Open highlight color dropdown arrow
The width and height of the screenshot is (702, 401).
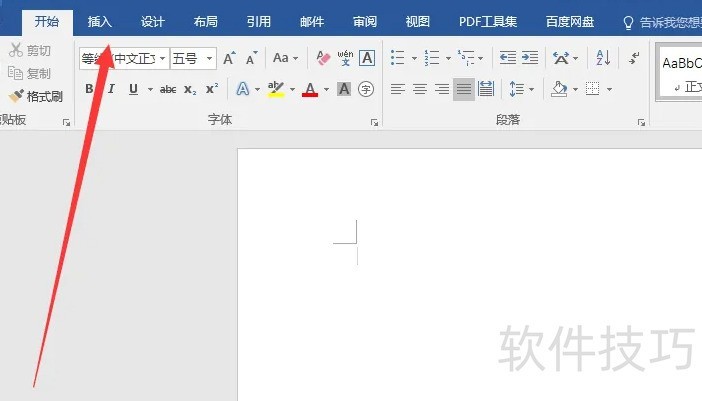(292, 90)
